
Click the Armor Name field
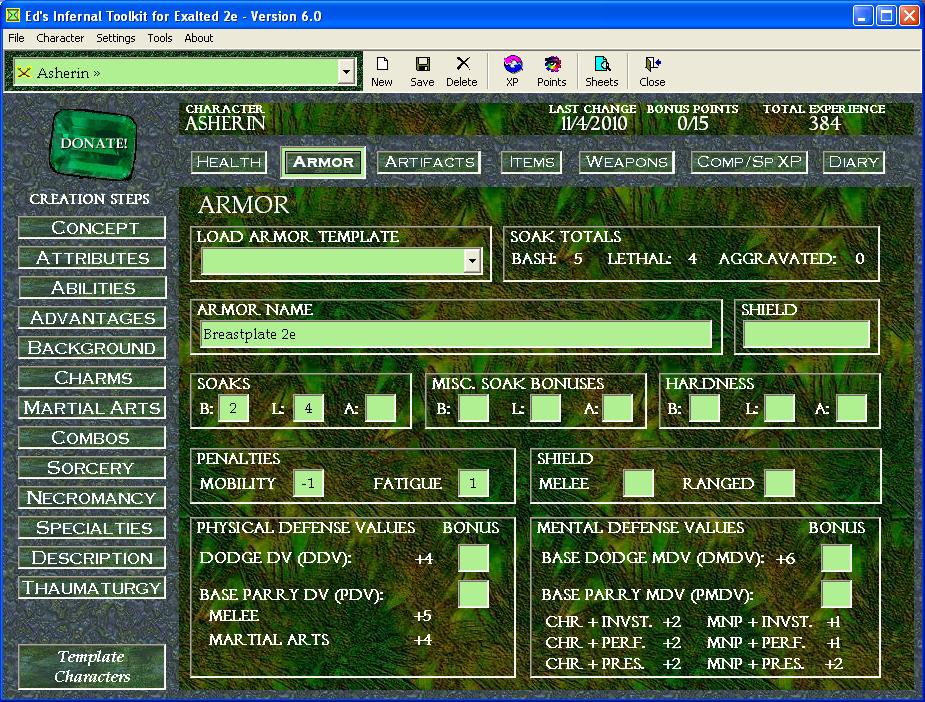click(x=456, y=334)
